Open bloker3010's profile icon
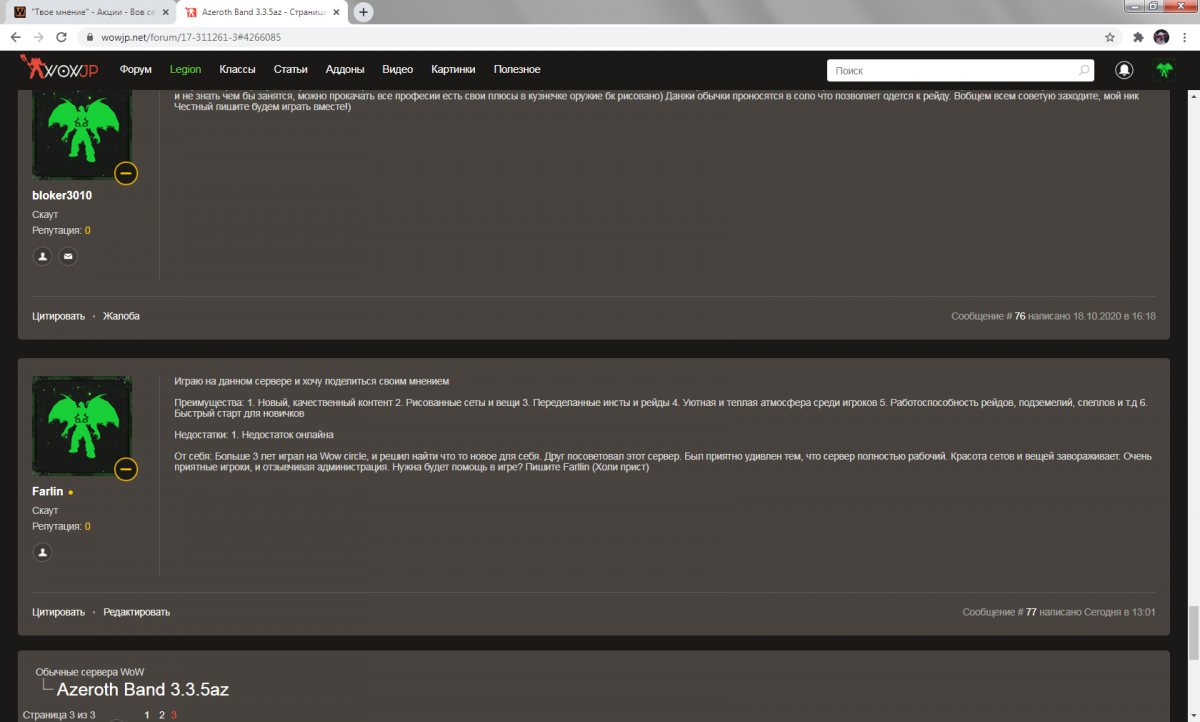The height and width of the screenshot is (722, 1200). 42,256
